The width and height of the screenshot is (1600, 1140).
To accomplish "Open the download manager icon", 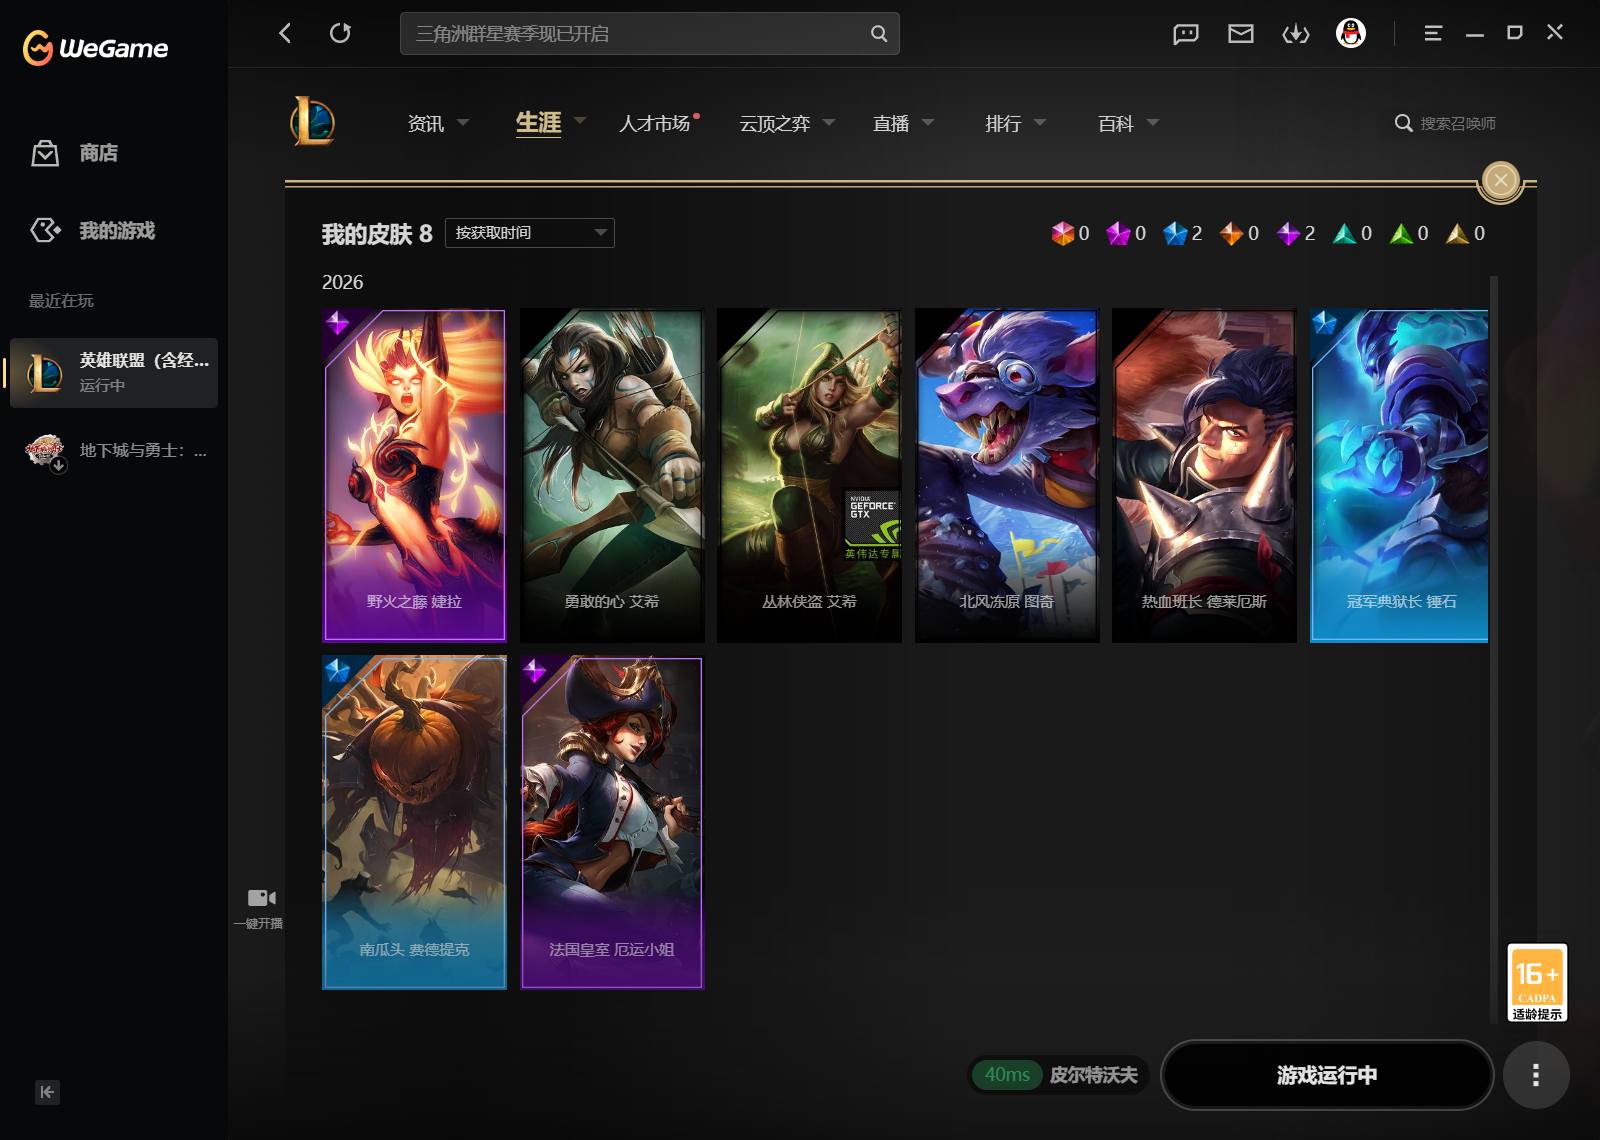I will 1296,34.
